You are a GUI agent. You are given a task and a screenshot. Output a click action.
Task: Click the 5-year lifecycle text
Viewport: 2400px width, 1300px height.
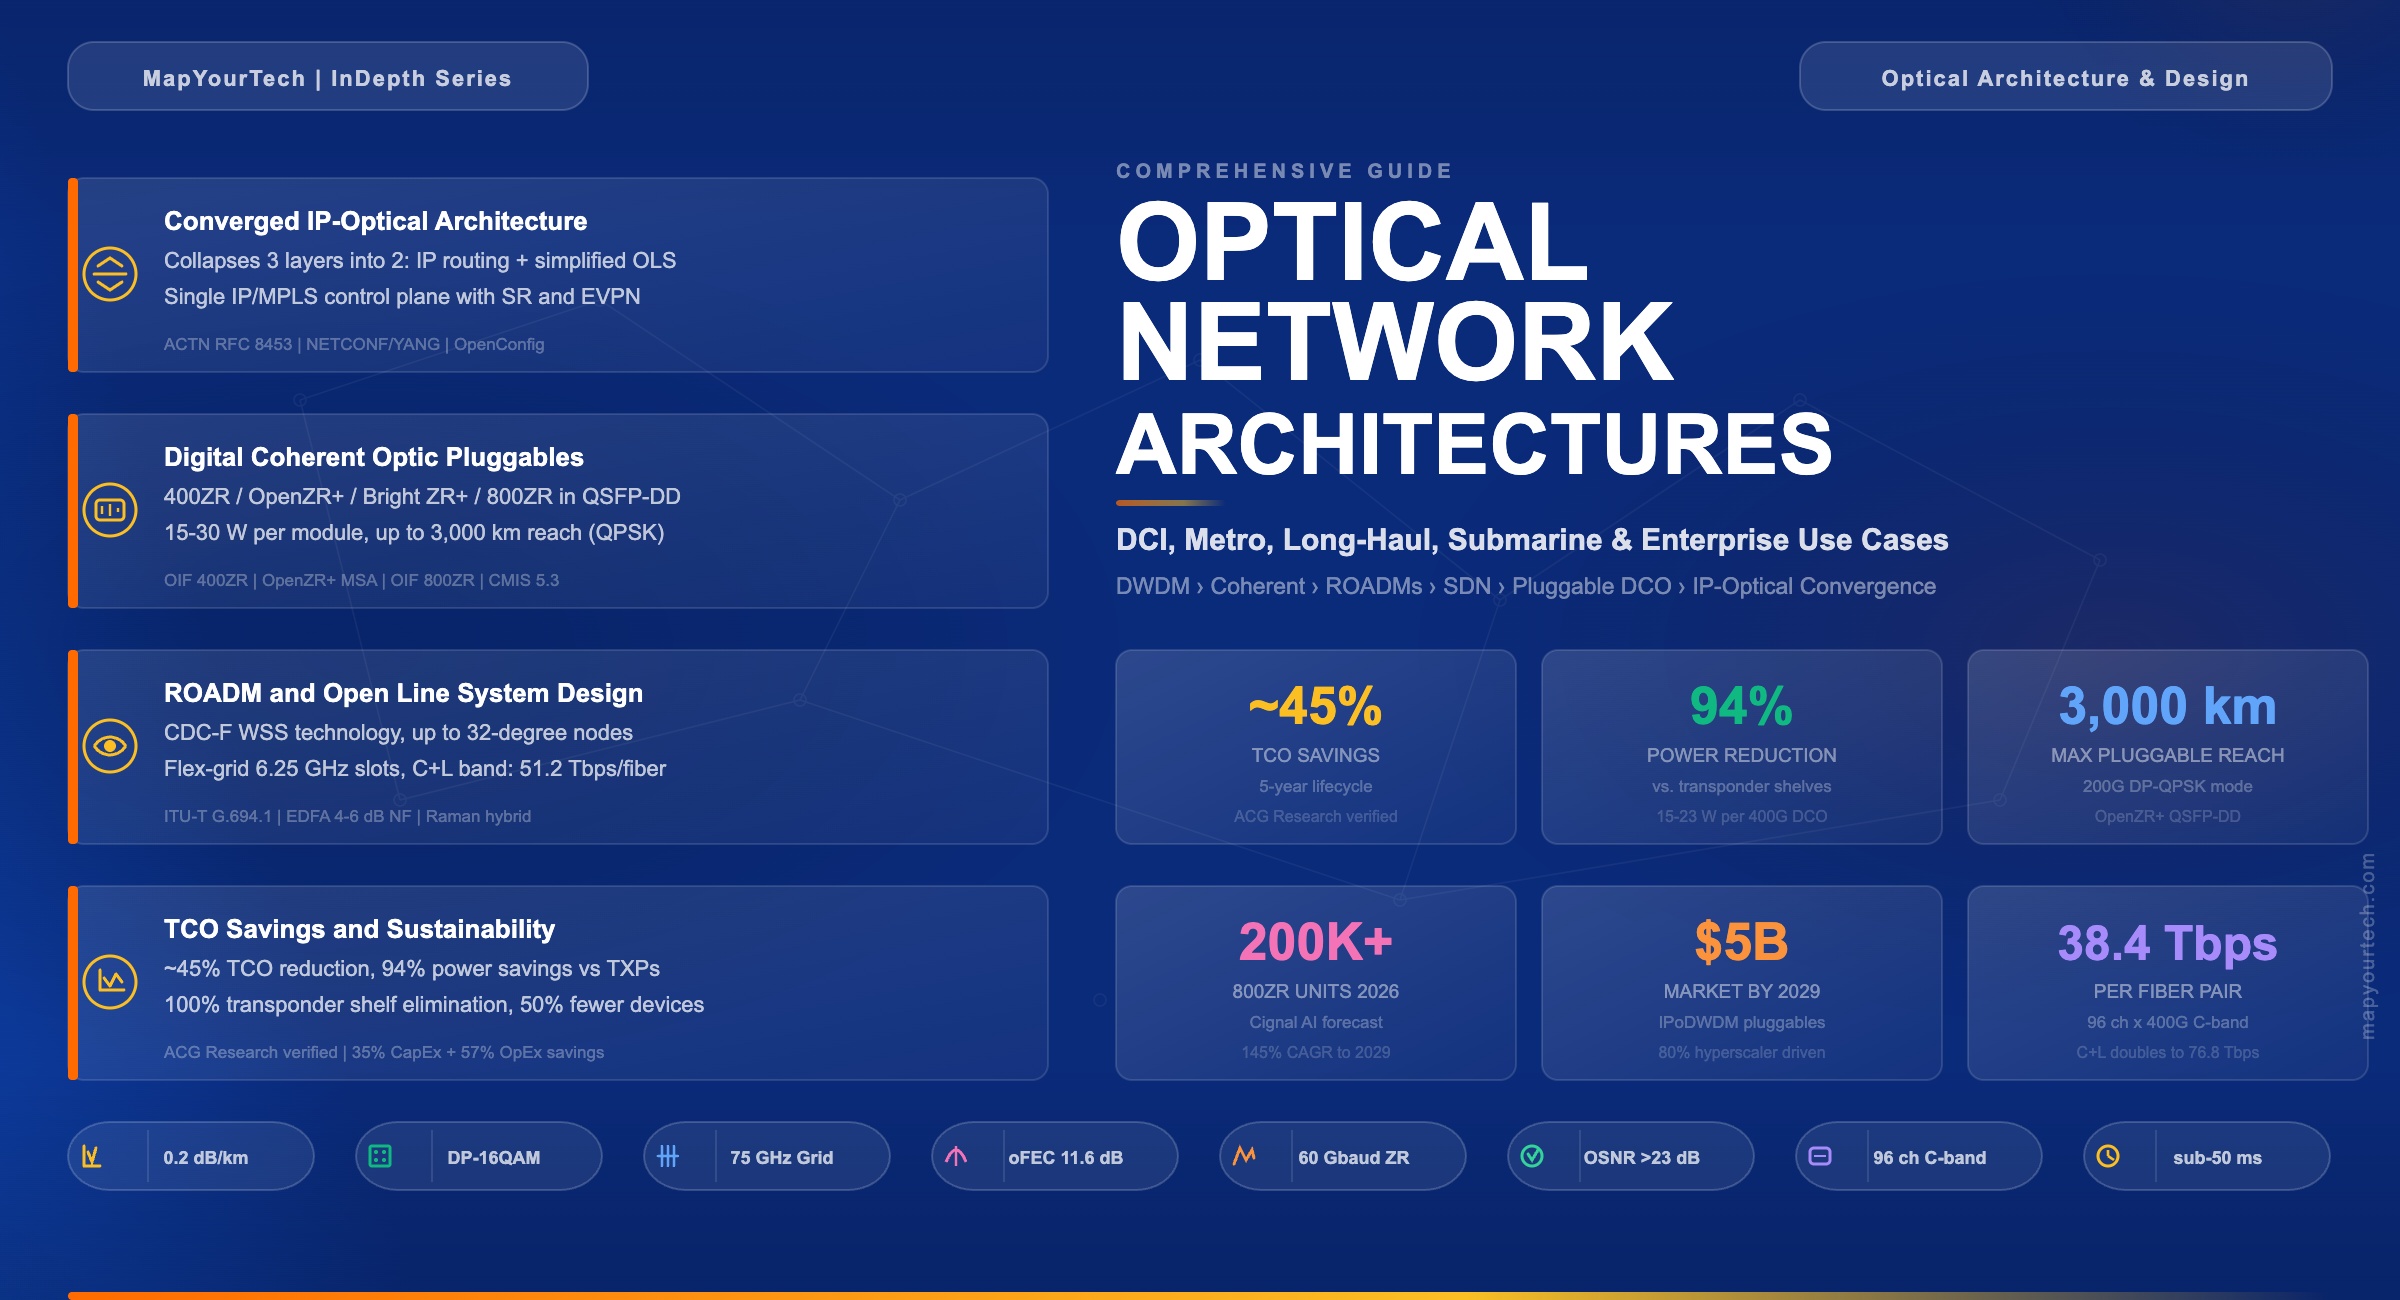pos(1316,786)
